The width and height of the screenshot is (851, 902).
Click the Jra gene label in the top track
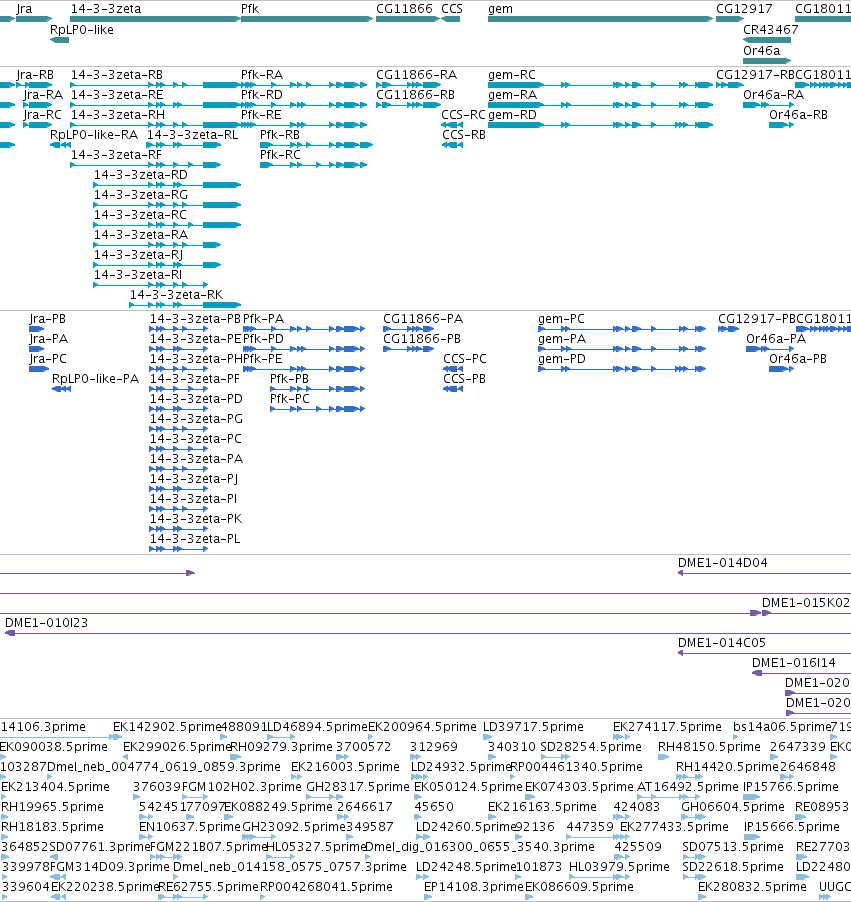click(24, 9)
